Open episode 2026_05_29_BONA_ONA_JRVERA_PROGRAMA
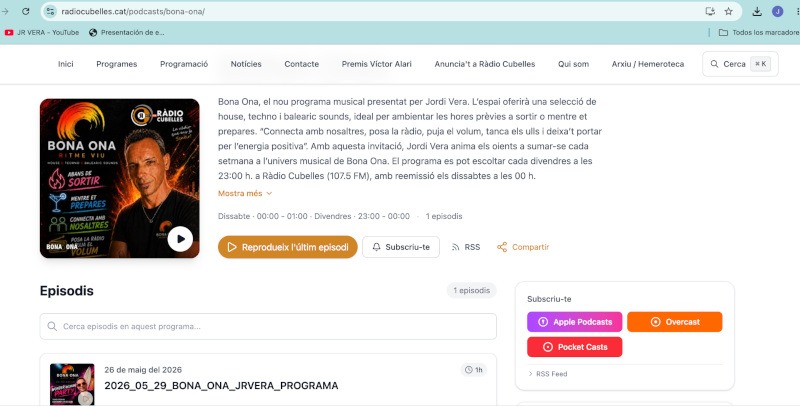 (221, 386)
